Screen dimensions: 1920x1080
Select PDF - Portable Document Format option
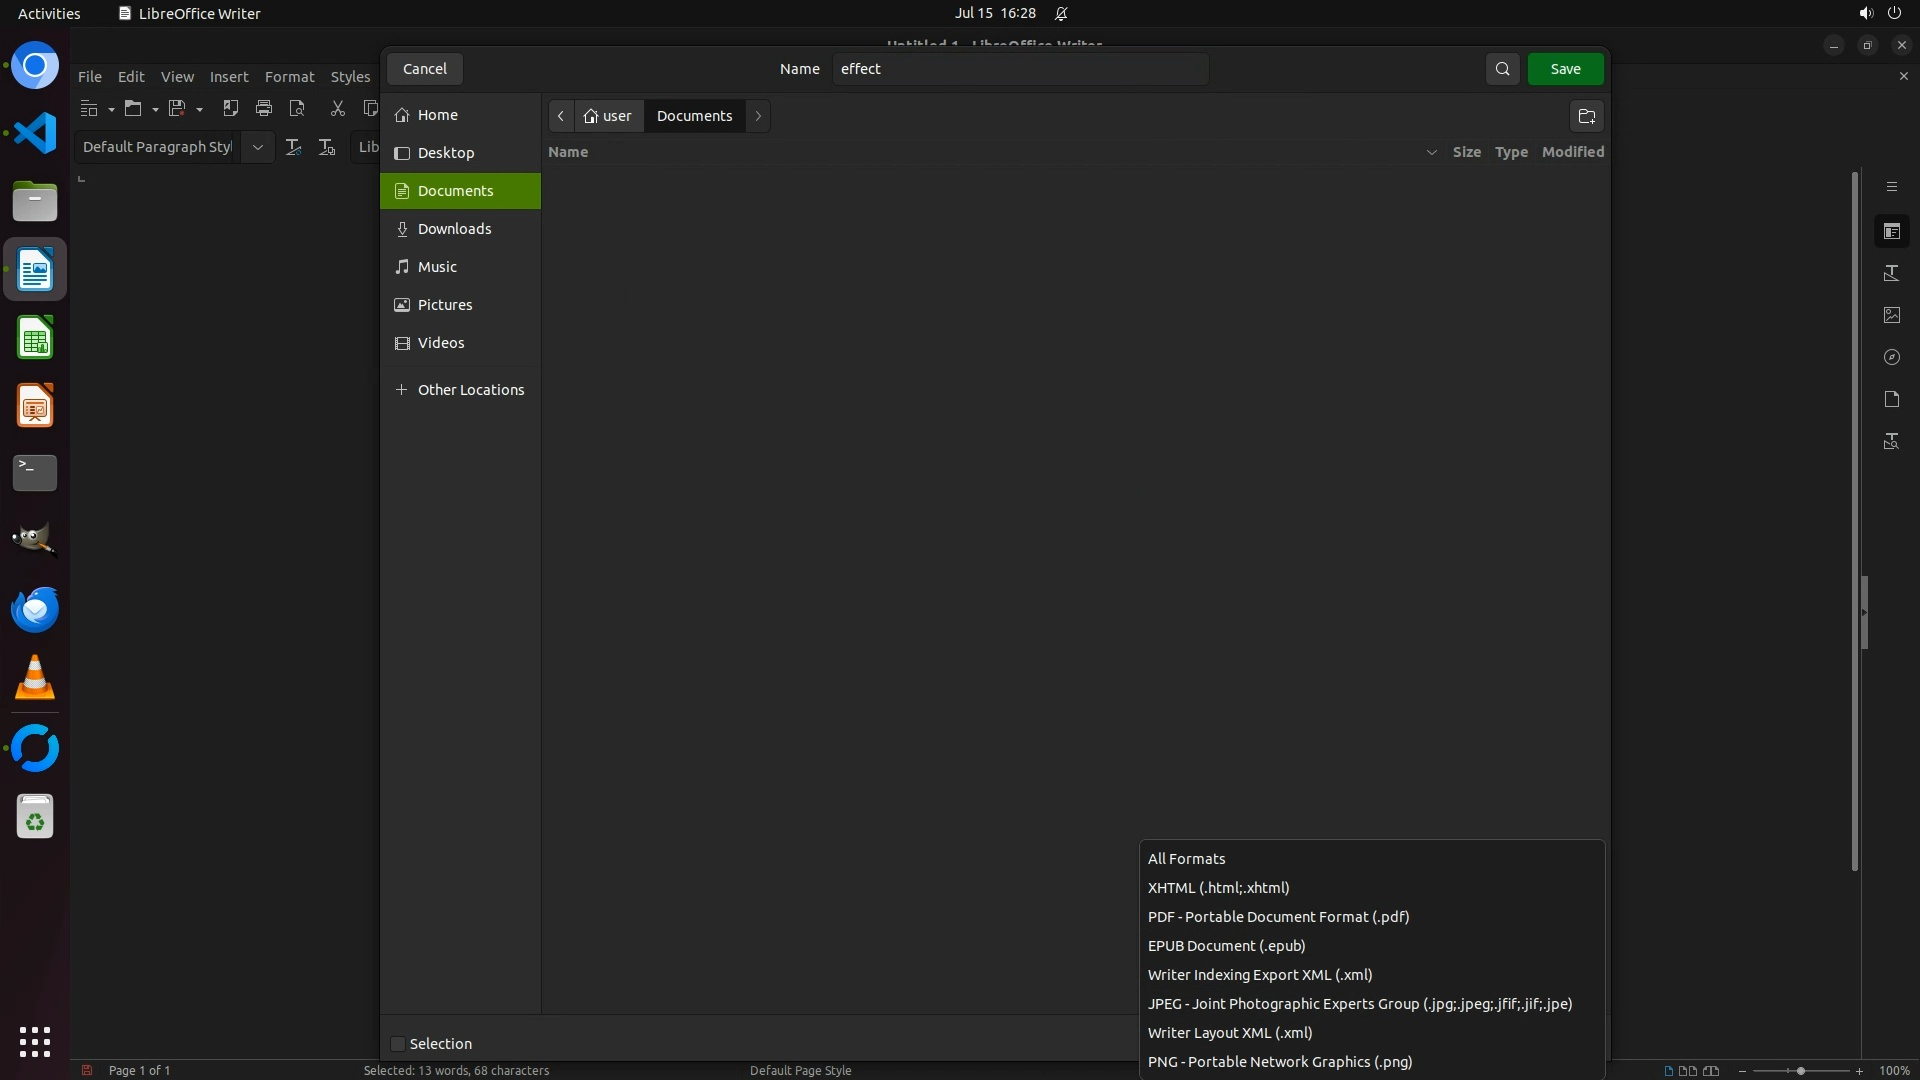point(1278,917)
